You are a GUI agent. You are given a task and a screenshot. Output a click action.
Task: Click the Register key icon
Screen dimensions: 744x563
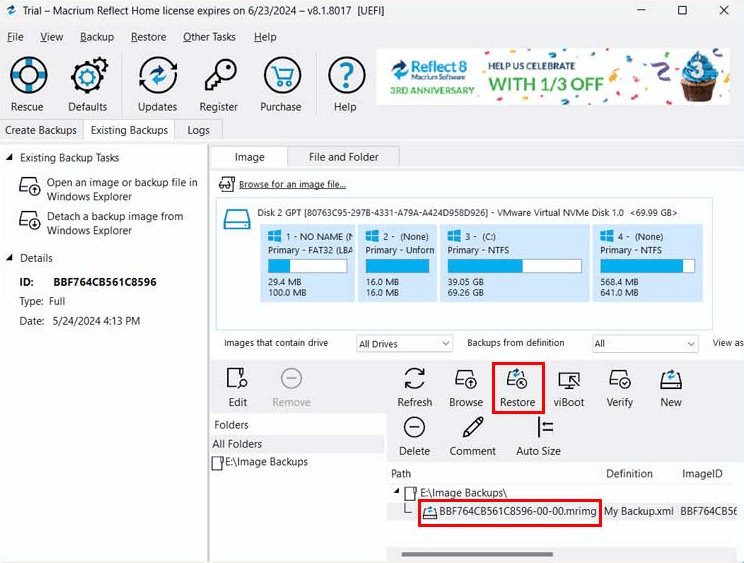tap(220, 75)
